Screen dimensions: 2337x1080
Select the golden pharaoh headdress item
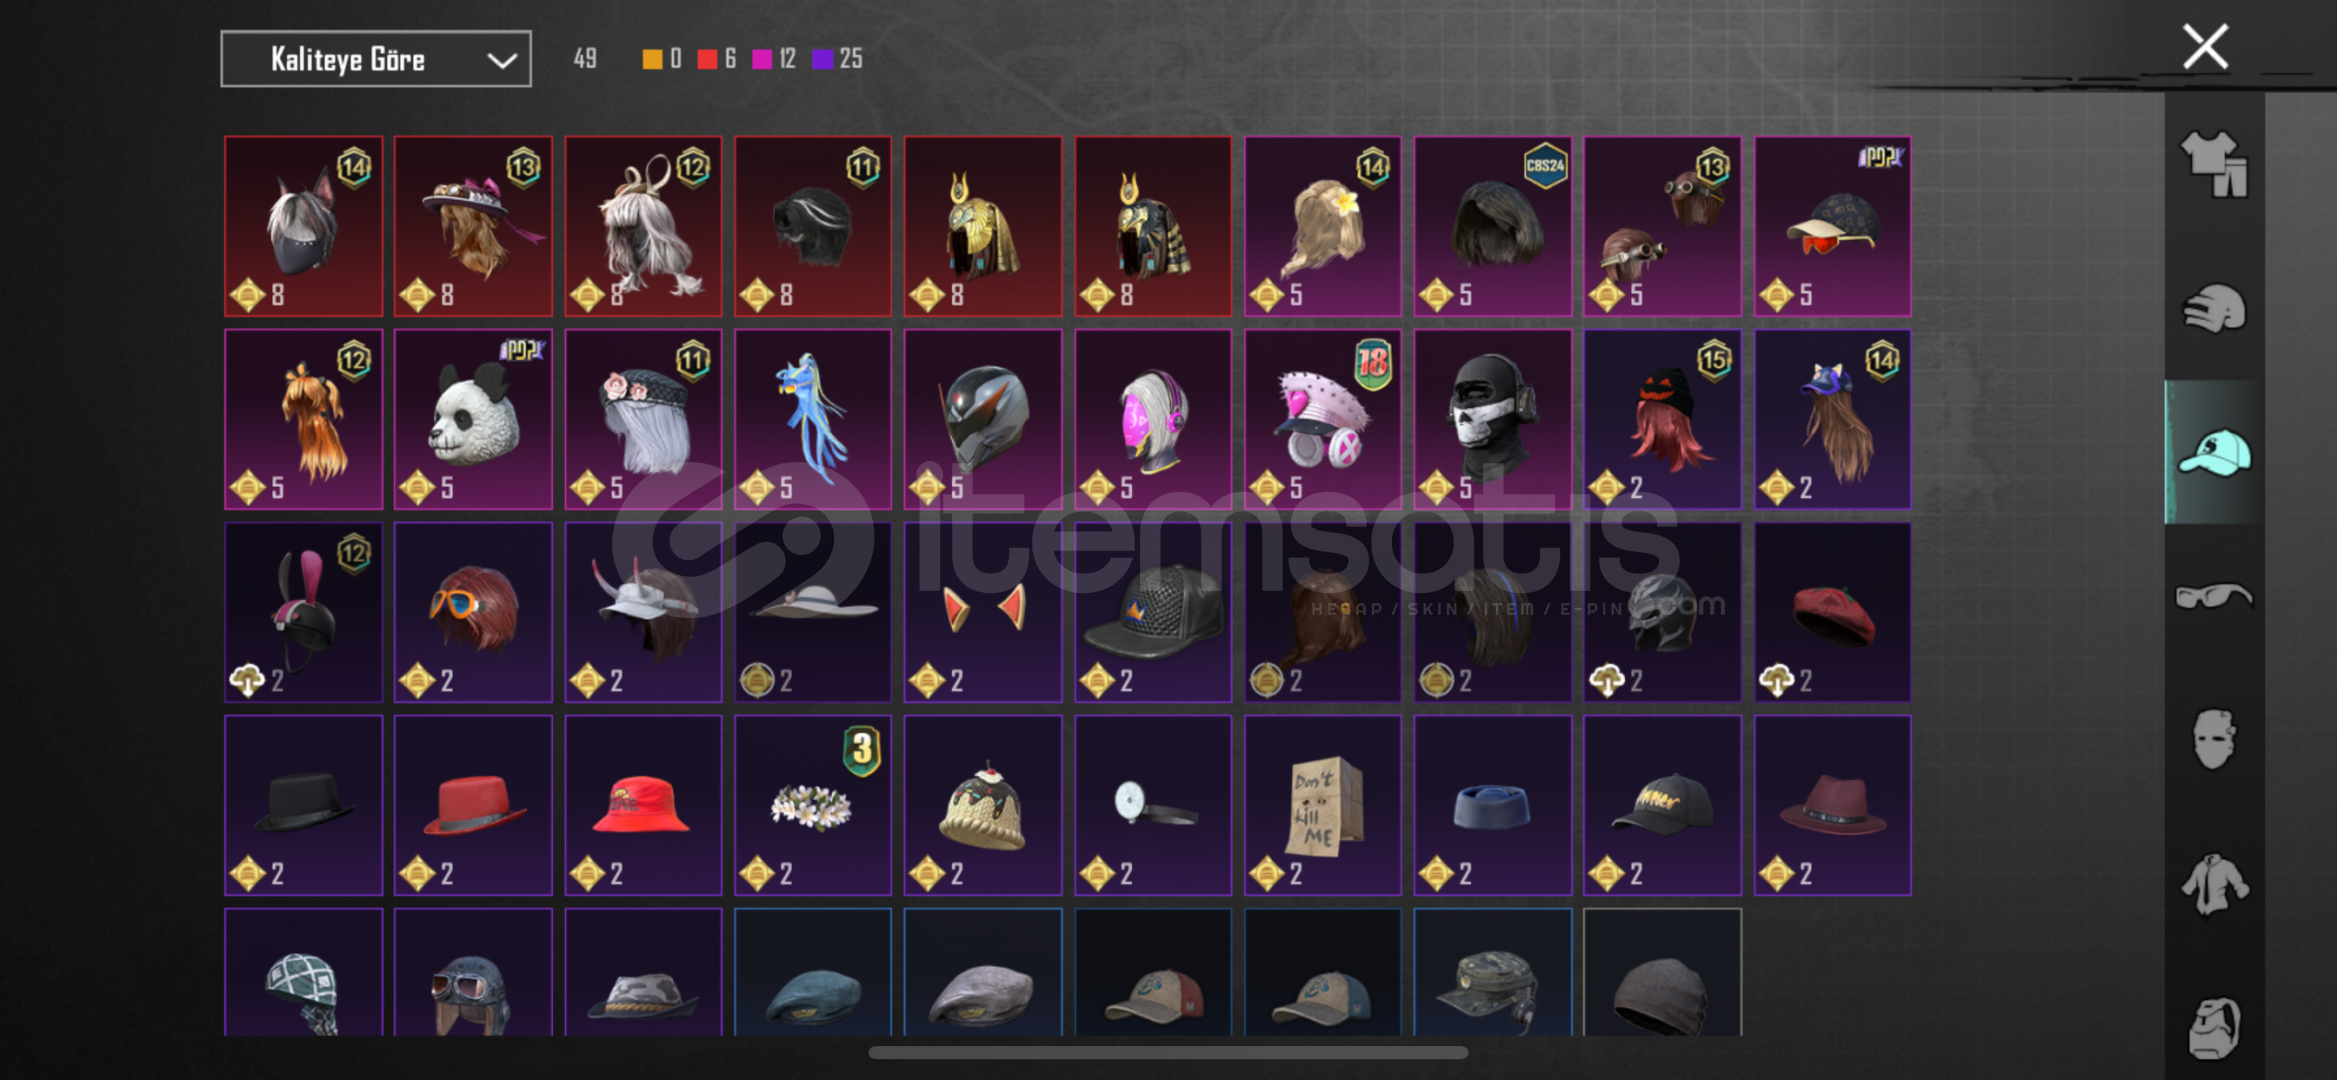(x=983, y=226)
